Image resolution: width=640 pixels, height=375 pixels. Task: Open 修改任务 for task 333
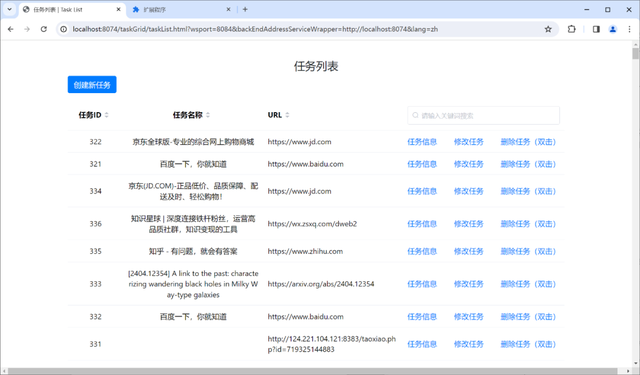click(x=469, y=284)
